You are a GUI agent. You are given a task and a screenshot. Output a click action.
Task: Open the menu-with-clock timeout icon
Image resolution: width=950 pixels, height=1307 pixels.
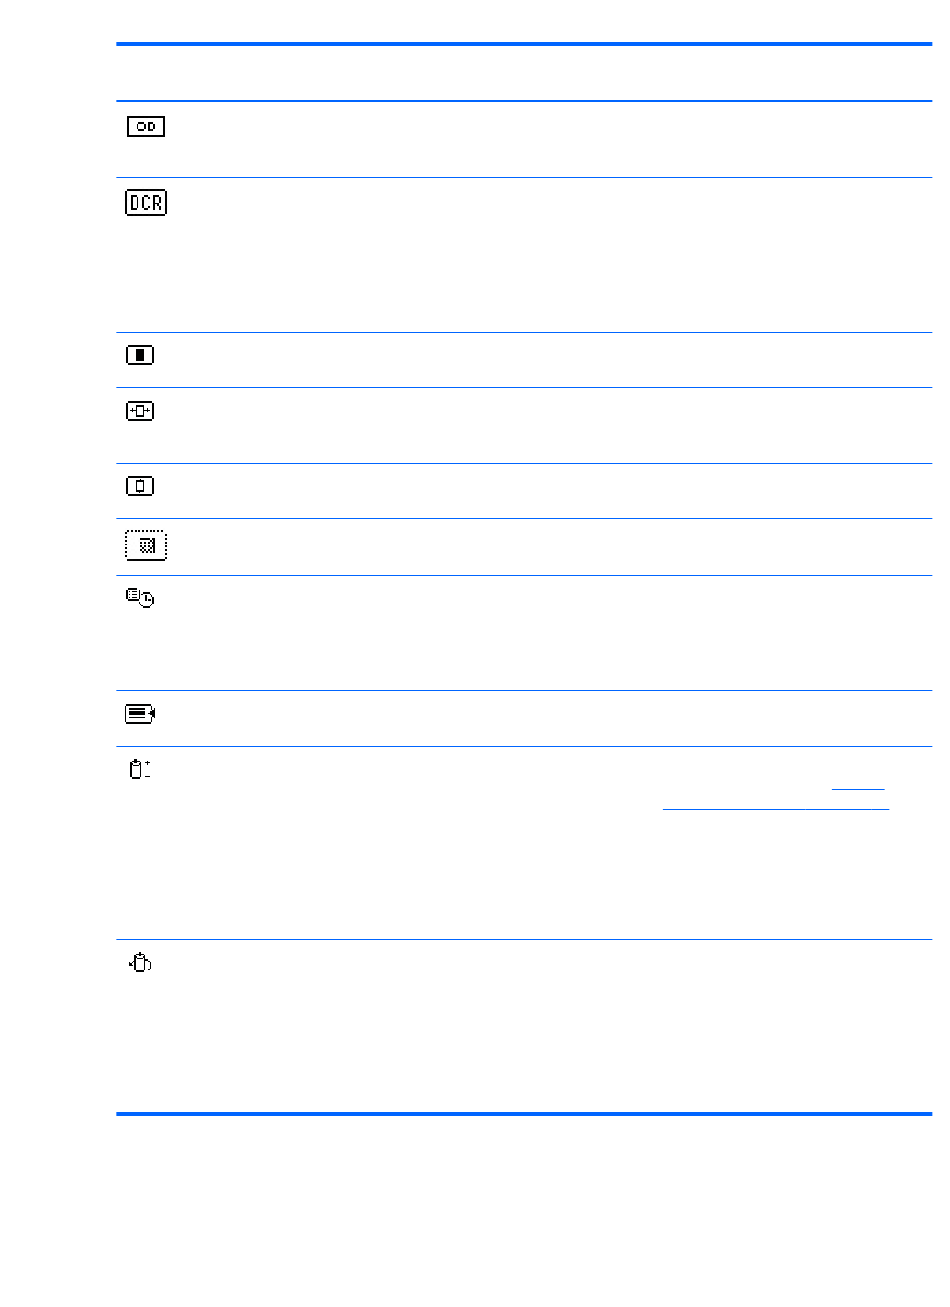coord(140,598)
